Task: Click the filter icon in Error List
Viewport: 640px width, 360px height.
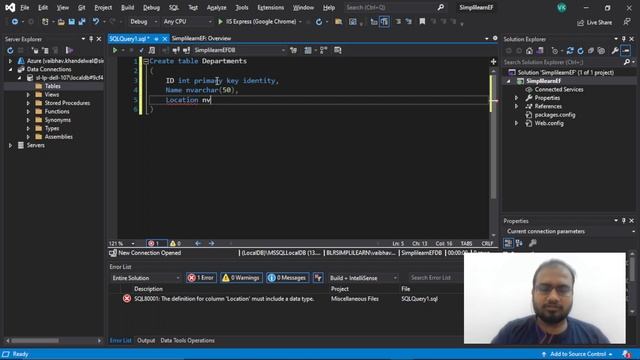Action: click(318, 278)
